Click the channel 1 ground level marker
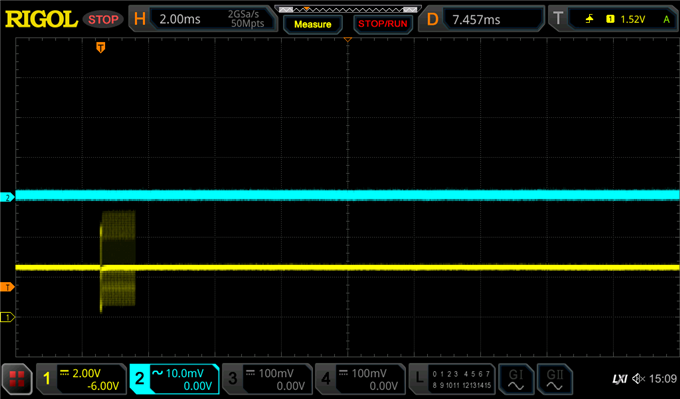Image resolution: width=680 pixels, height=399 pixels. (7, 317)
